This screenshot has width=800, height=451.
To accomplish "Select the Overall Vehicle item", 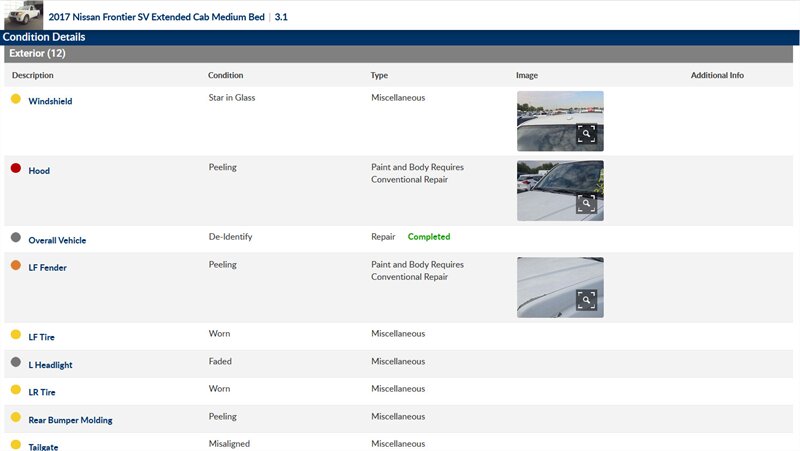I will point(57,241).
